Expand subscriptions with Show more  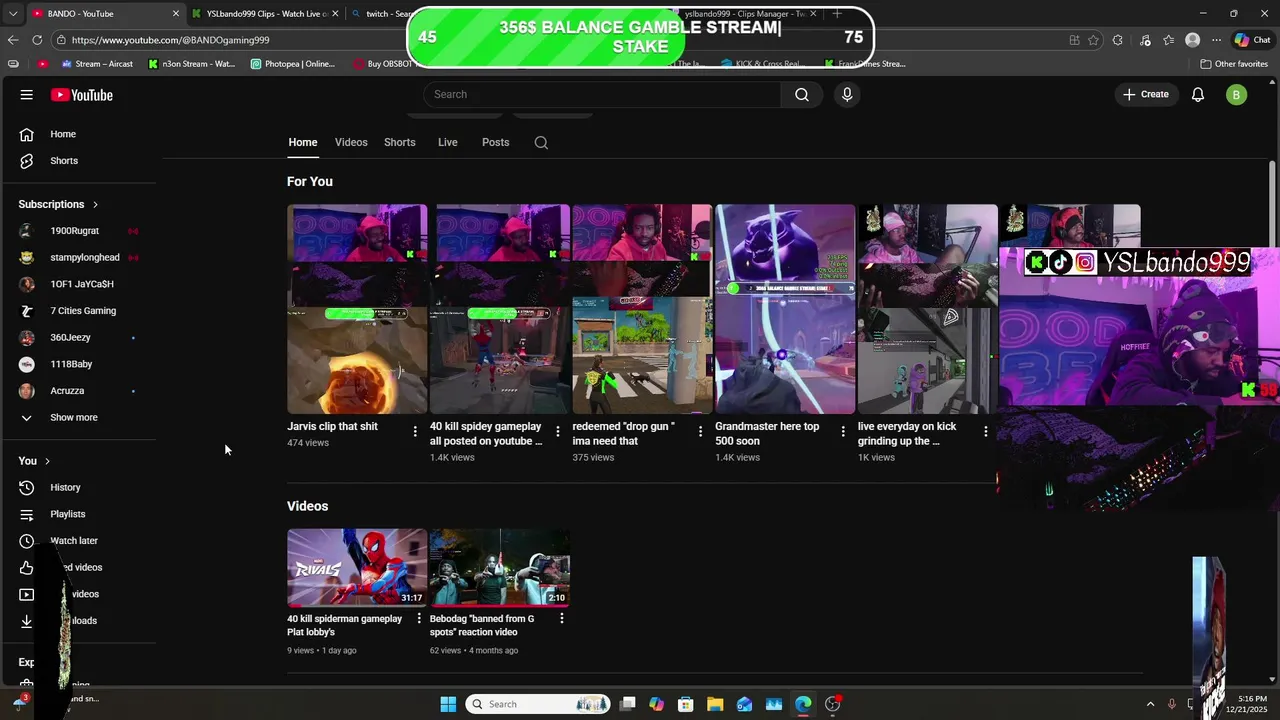click(80, 418)
